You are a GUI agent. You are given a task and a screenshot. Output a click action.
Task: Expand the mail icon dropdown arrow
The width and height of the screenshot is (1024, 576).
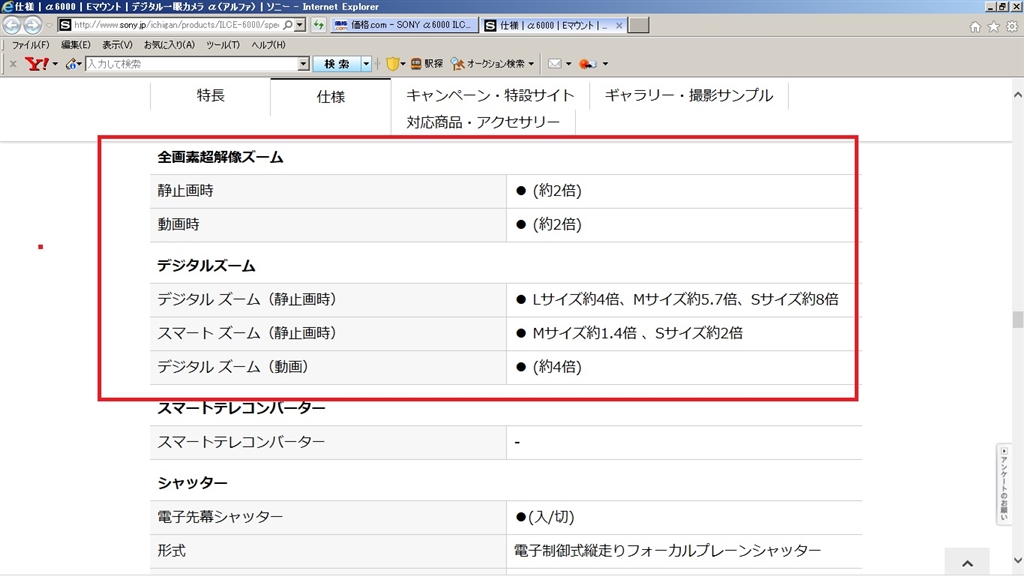[568, 64]
